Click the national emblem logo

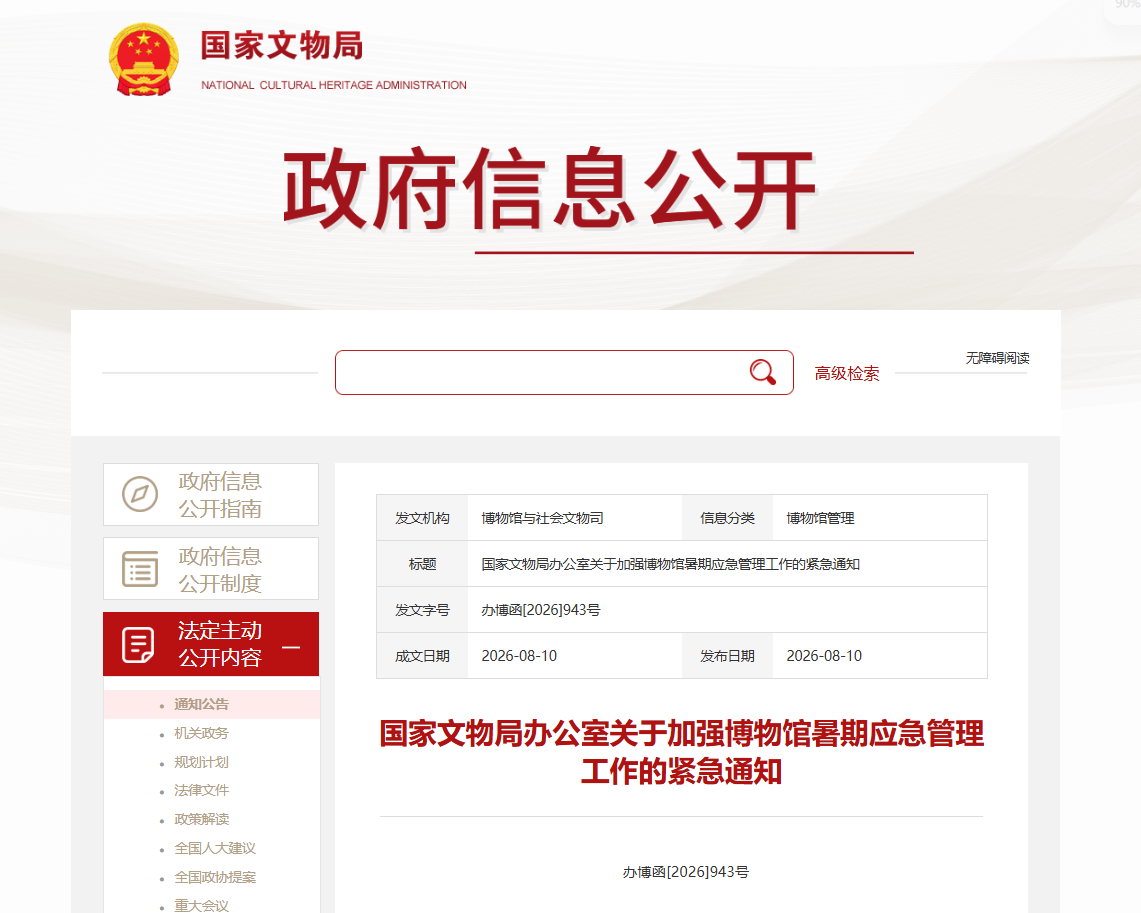pos(143,59)
